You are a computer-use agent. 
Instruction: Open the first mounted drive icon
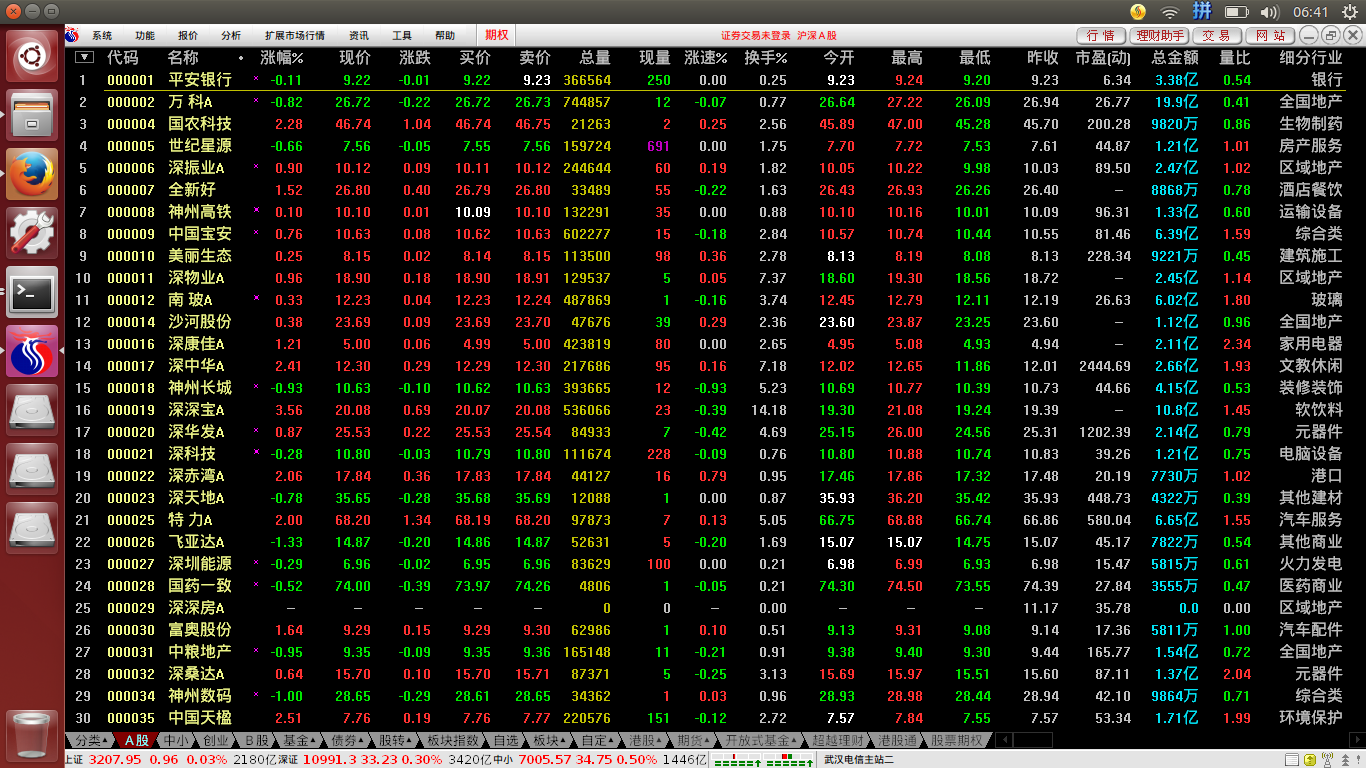tap(32, 411)
